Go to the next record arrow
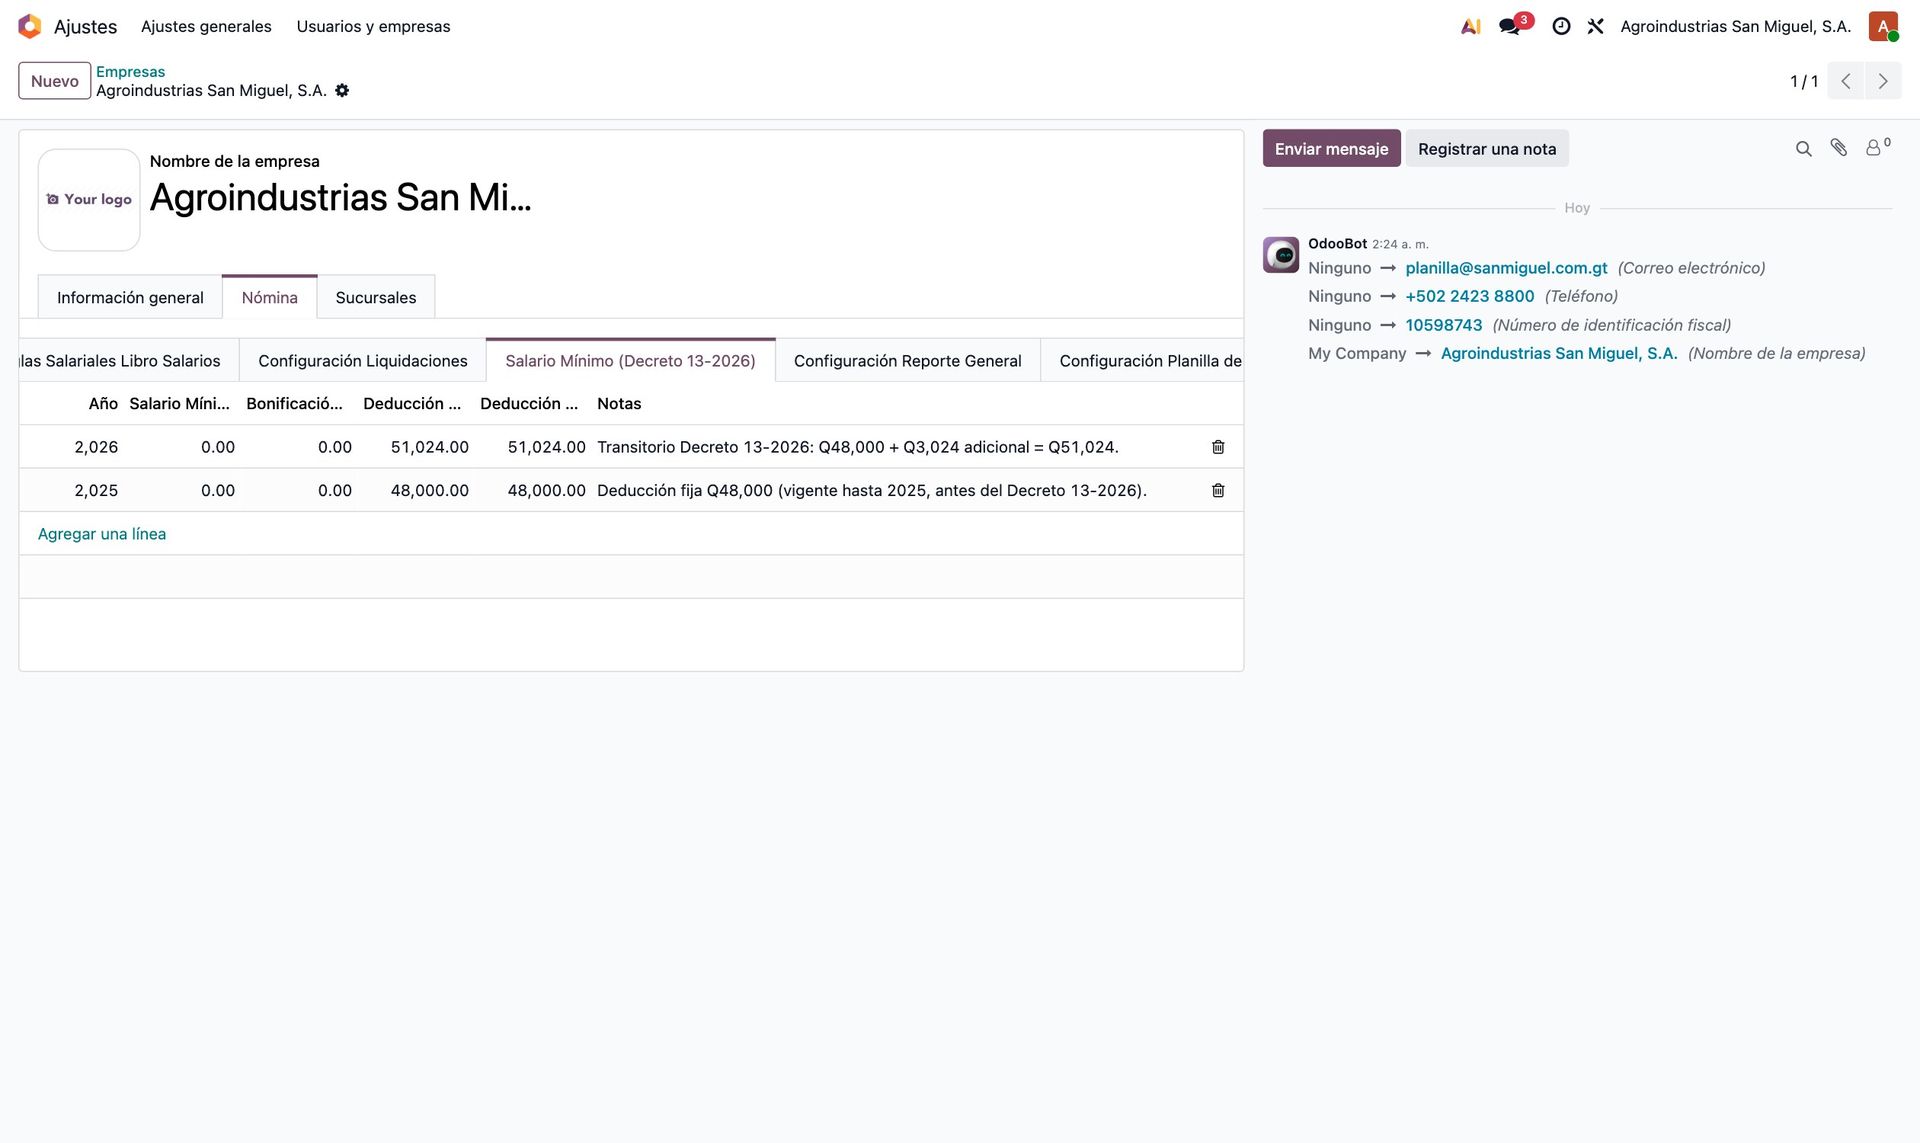This screenshot has height=1143, width=1920. (1883, 81)
